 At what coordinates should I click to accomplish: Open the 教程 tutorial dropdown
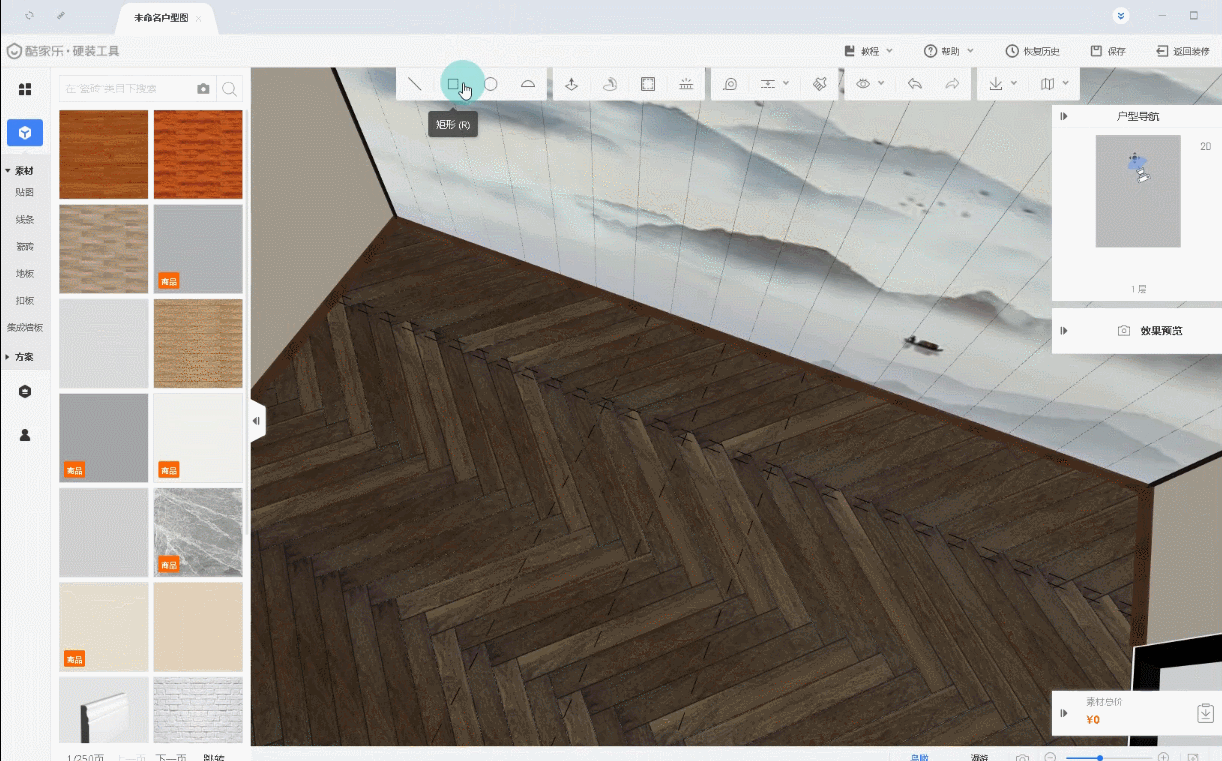(x=868, y=51)
